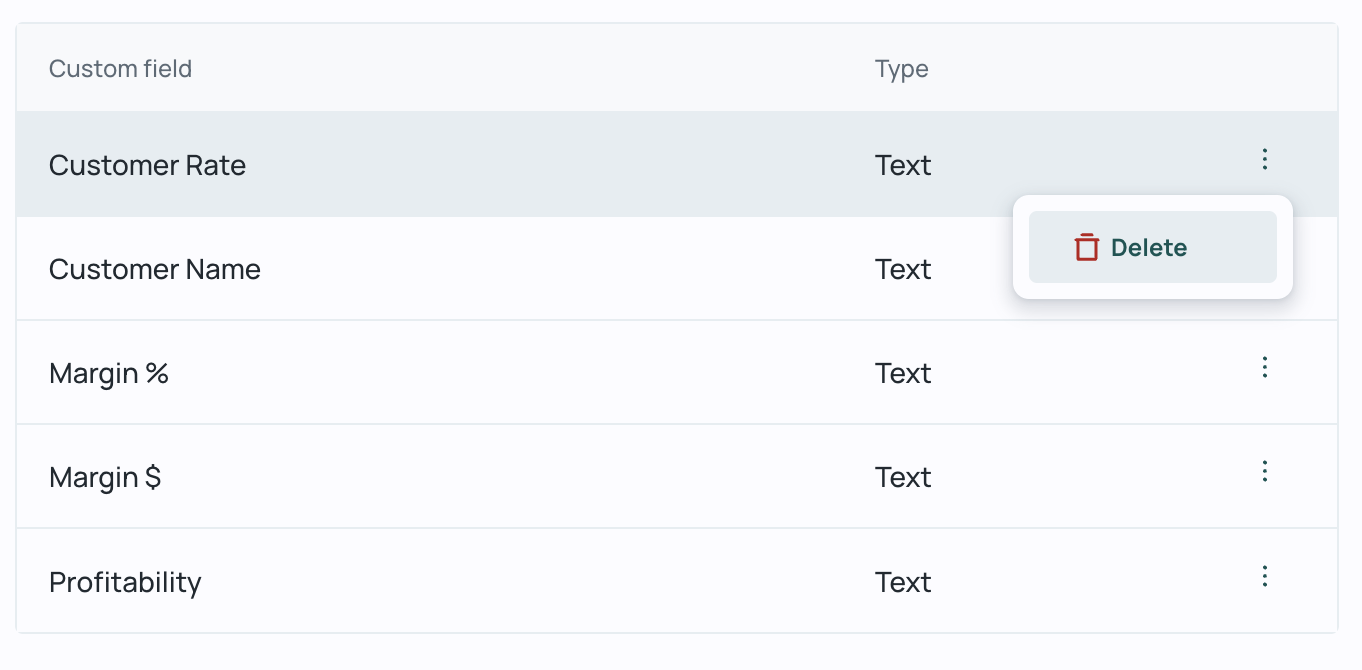Click the Text type of Customer Rate

click(903, 165)
